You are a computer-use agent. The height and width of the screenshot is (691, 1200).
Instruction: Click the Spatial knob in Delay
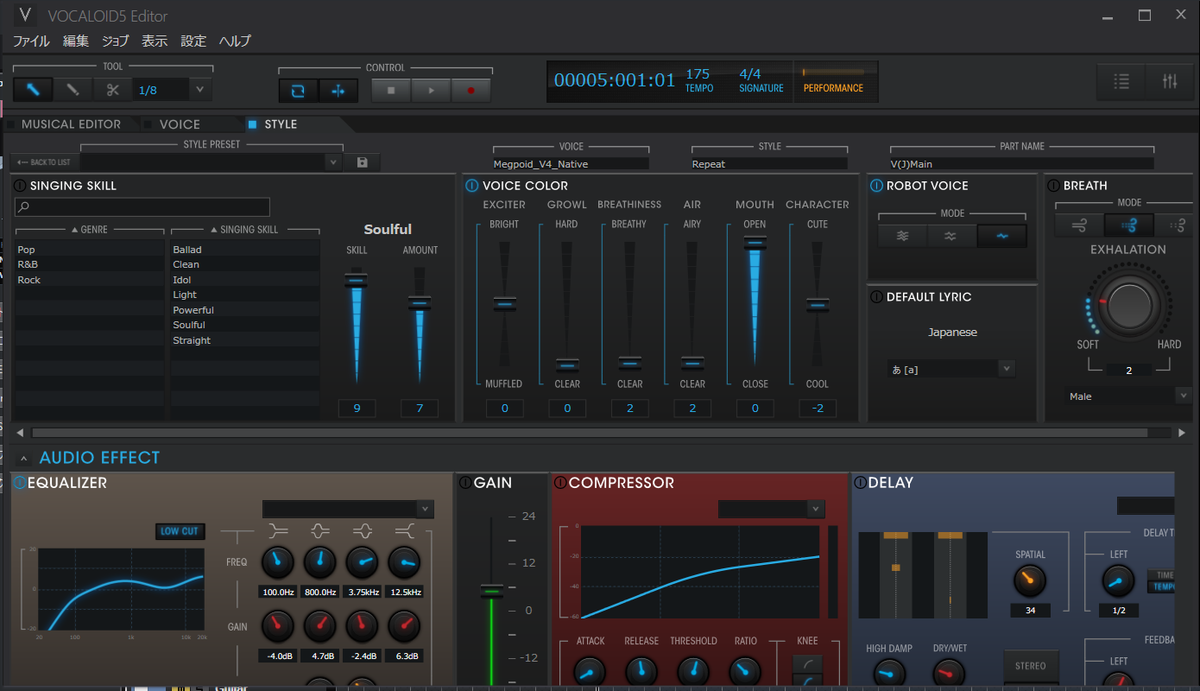coord(1029,580)
